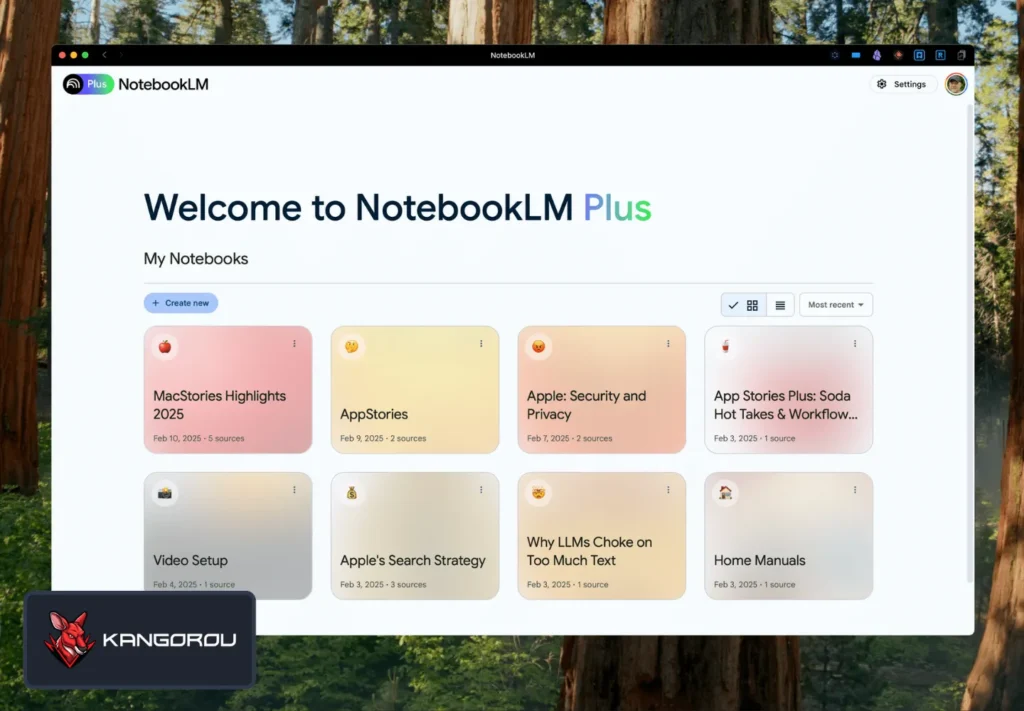This screenshot has height=711, width=1024.
Task: Click the 'Feb 7, 2025 · 2 sources' text
Action: 569,438
